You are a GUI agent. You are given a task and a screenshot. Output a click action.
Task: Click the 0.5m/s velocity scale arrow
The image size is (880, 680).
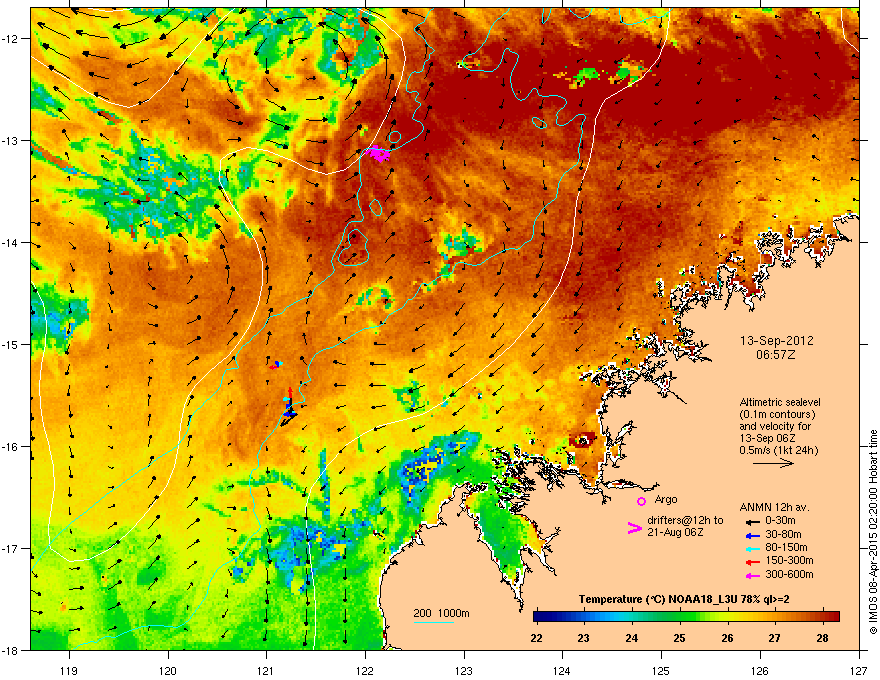click(773, 463)
